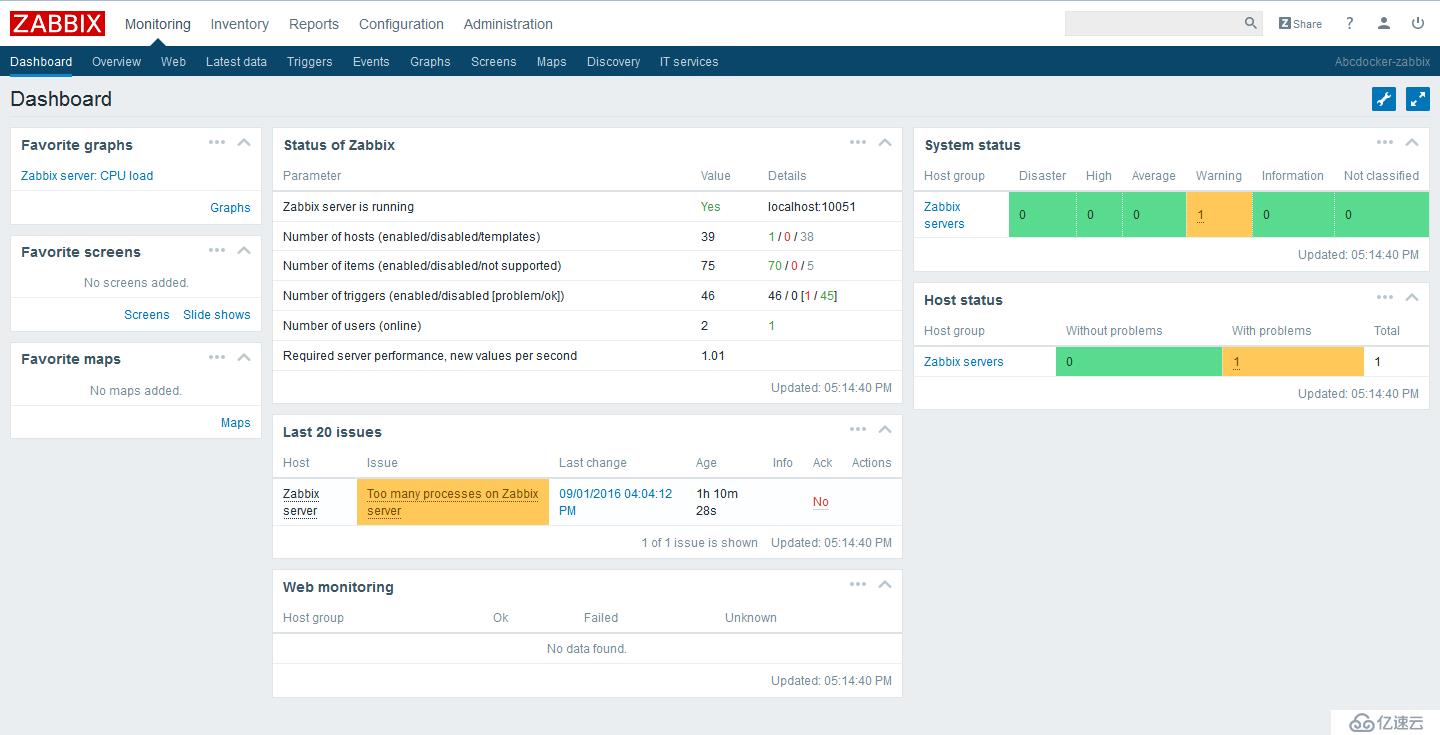Open the Inventory main menu
The width and height of the screenshot is (1440, 735).
(x=239, y=24)
